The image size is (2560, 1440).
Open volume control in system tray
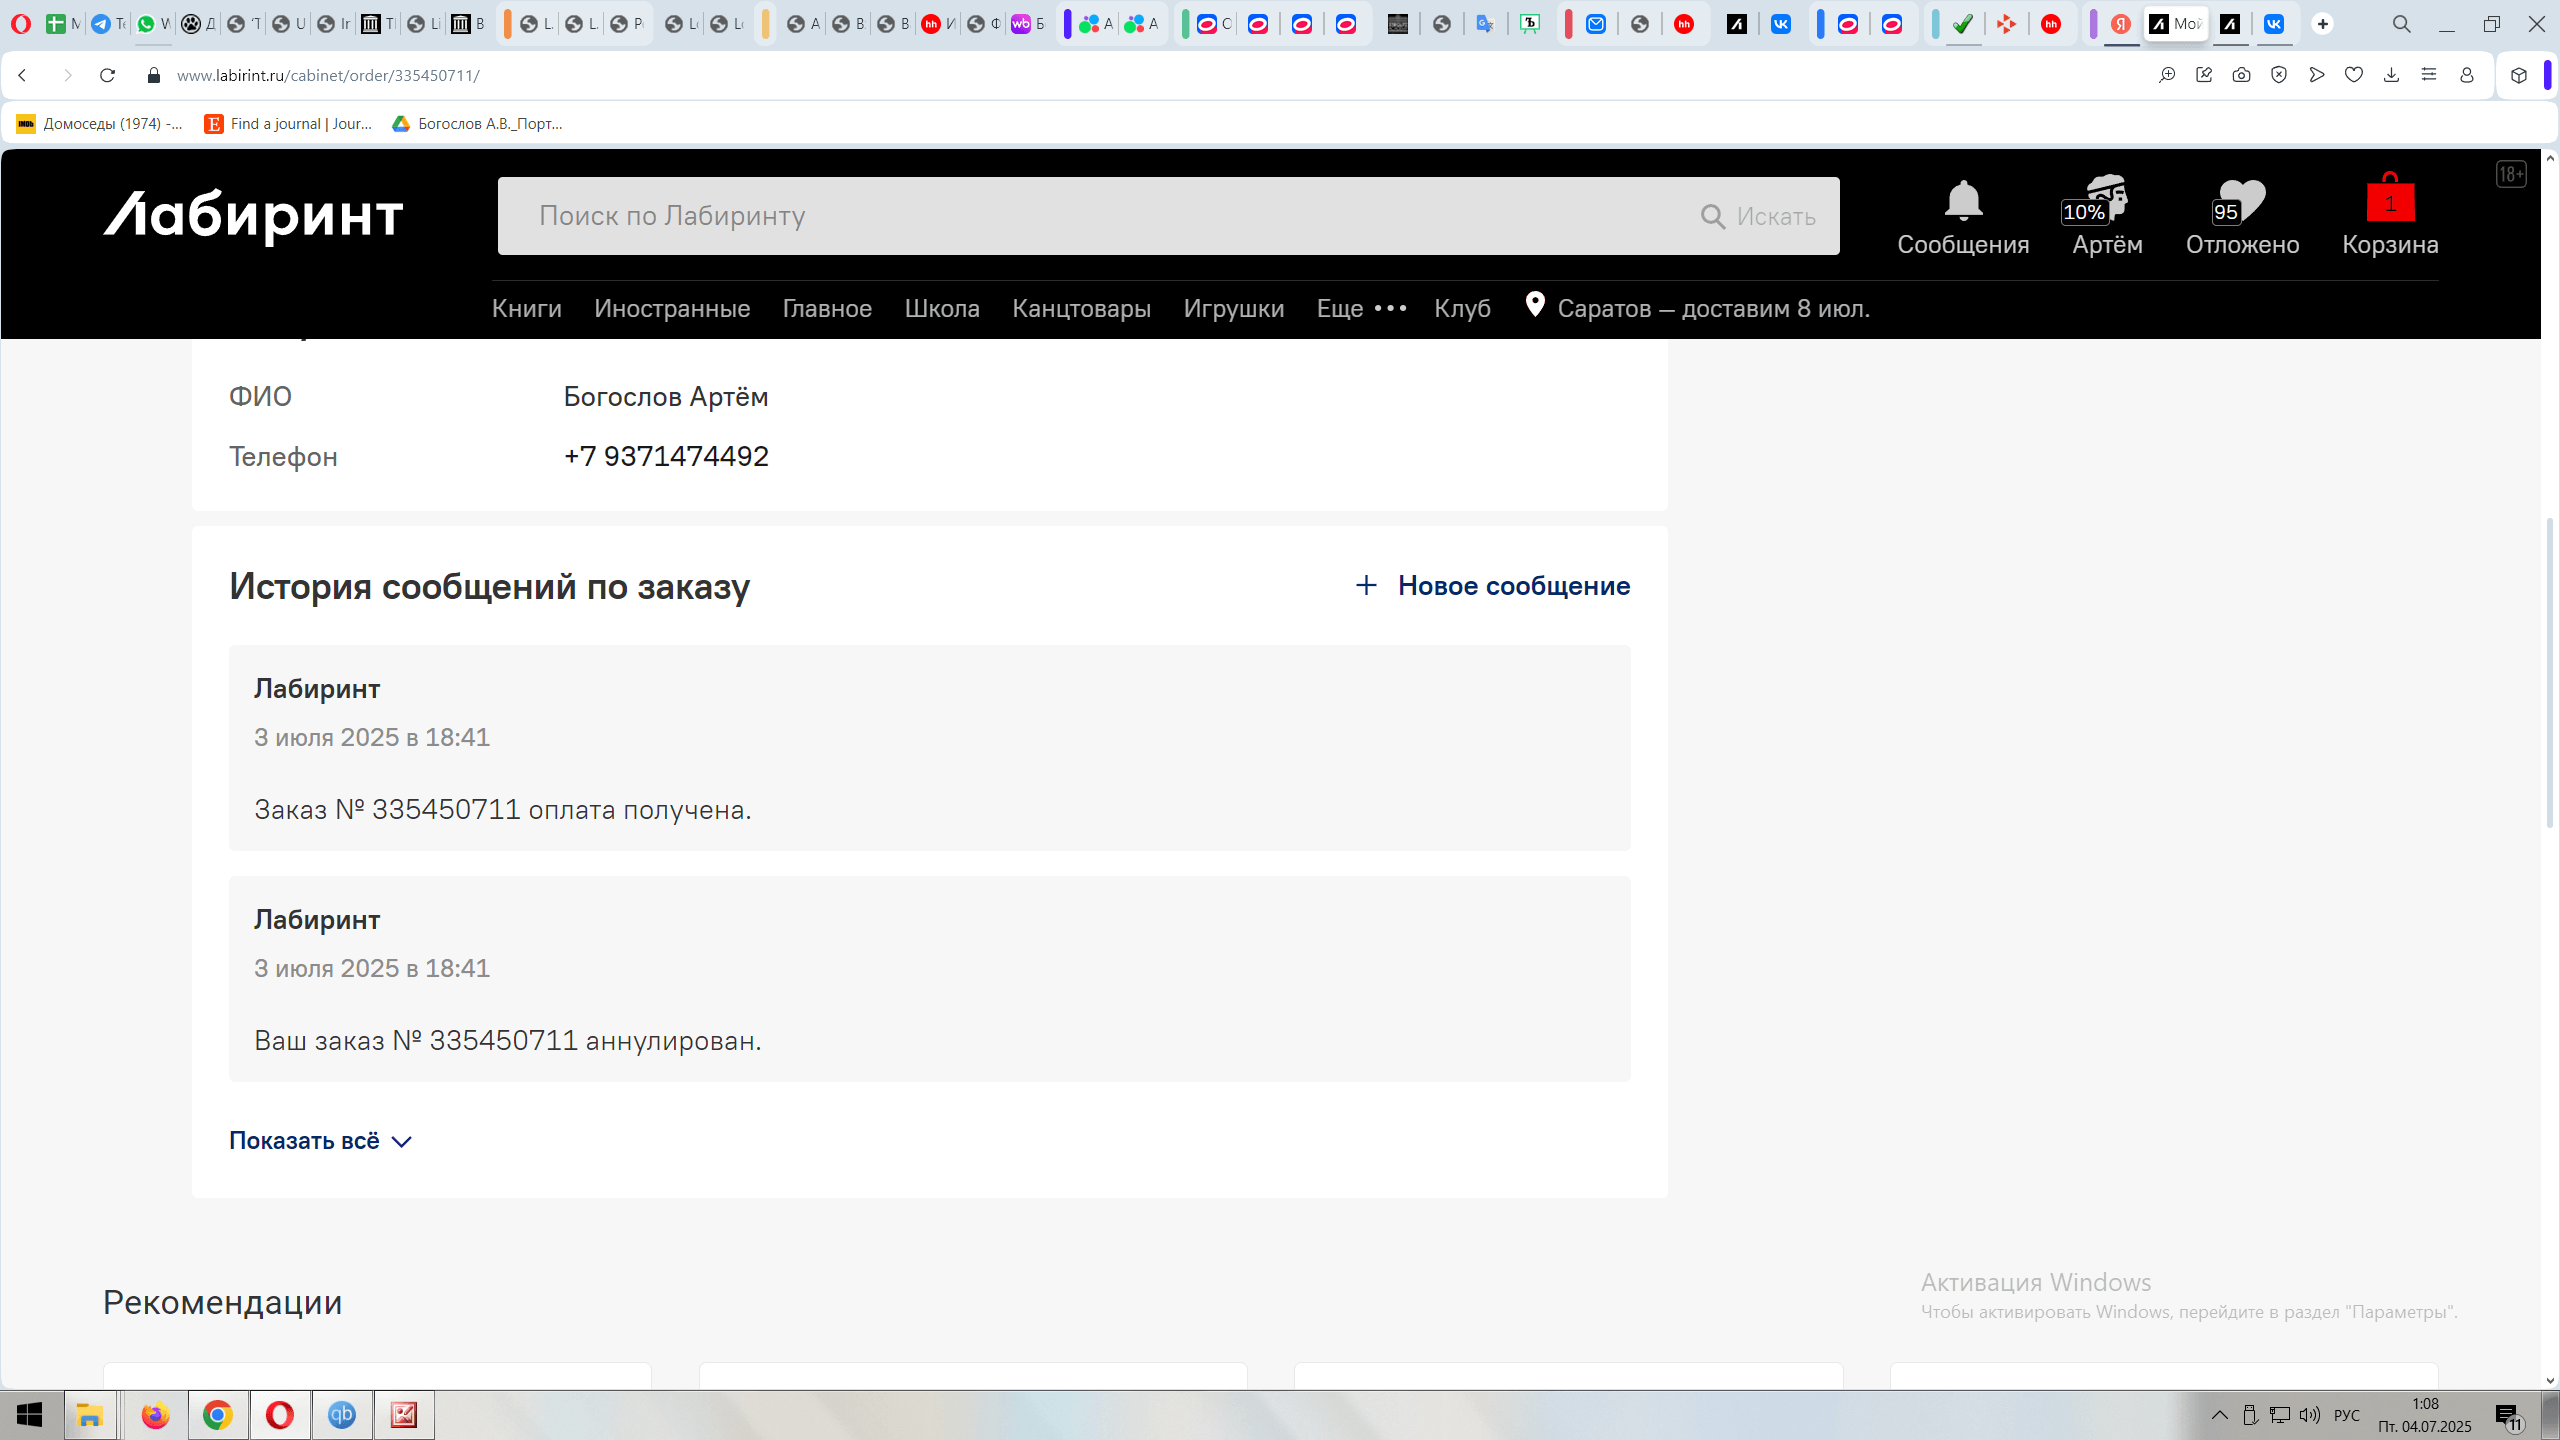click(2310, 1415)
